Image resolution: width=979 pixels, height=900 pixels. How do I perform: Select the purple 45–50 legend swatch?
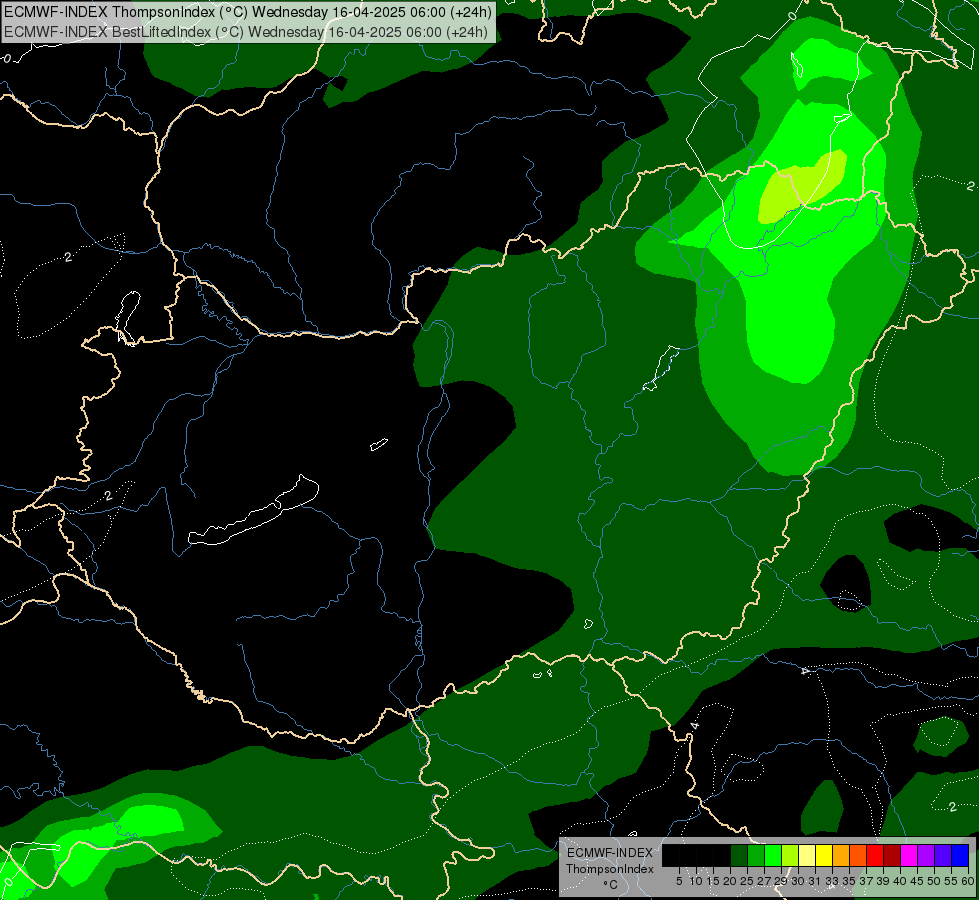[926, 855]
